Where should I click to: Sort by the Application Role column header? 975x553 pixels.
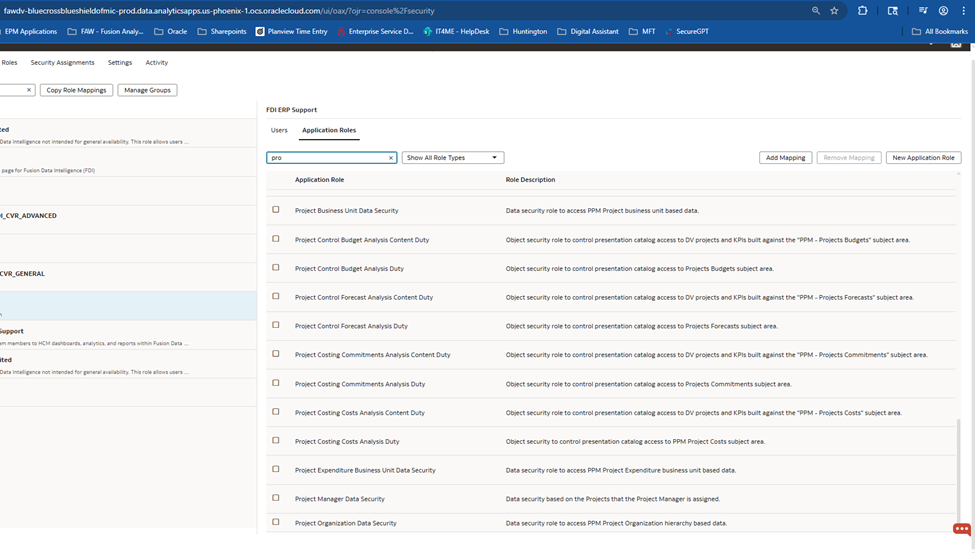click(x=320, y=180)
